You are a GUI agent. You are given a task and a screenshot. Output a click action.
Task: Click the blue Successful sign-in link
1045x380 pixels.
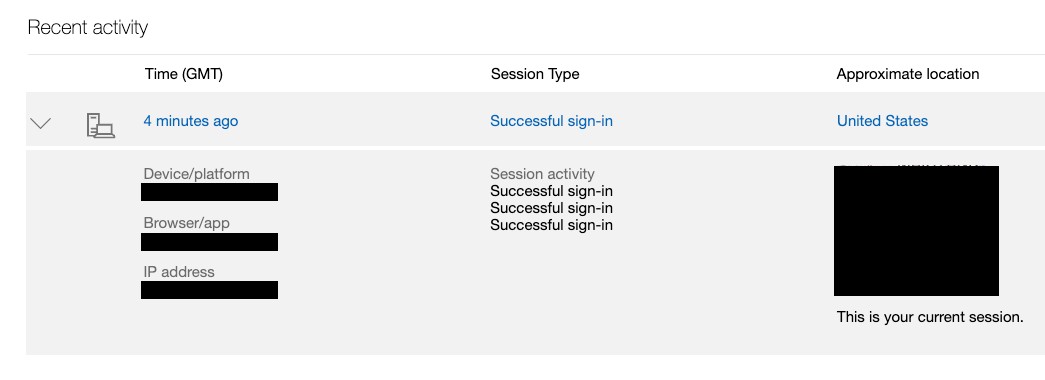coord(551,121)
